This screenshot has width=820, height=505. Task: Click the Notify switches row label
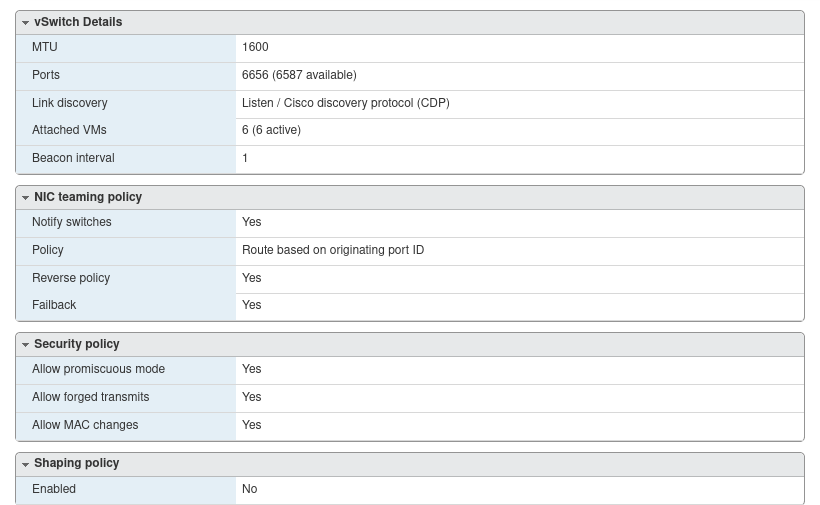(x=72, y=222)
